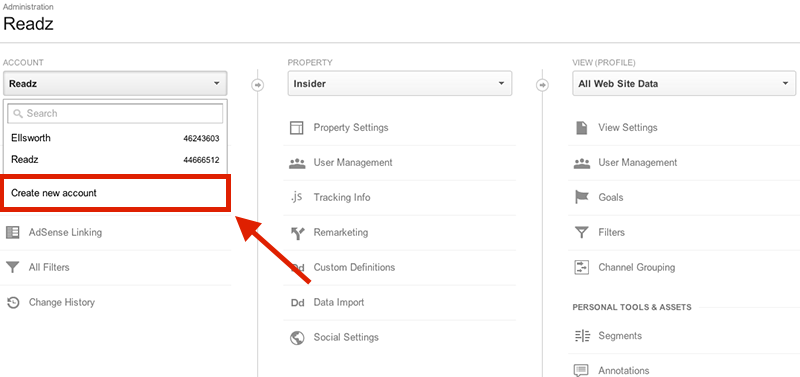This screenshot has width=800, height=377.
Task: Click the Change History clock icon
Action: click(13, 303)
